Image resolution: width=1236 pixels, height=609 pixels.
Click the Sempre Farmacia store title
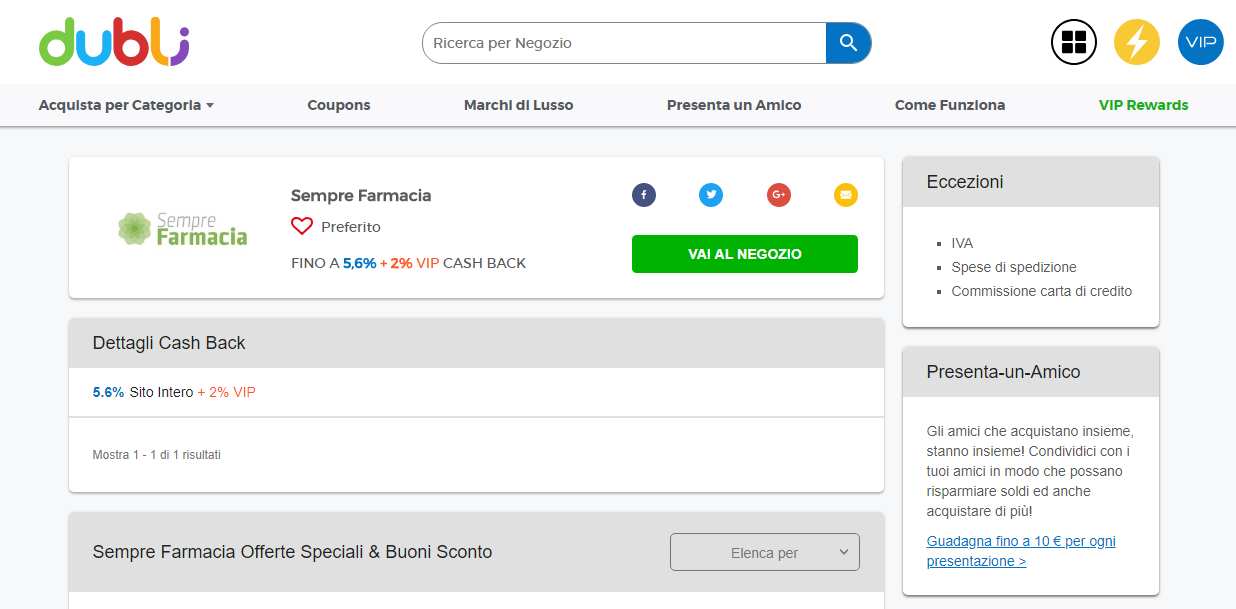click(361, 195)
